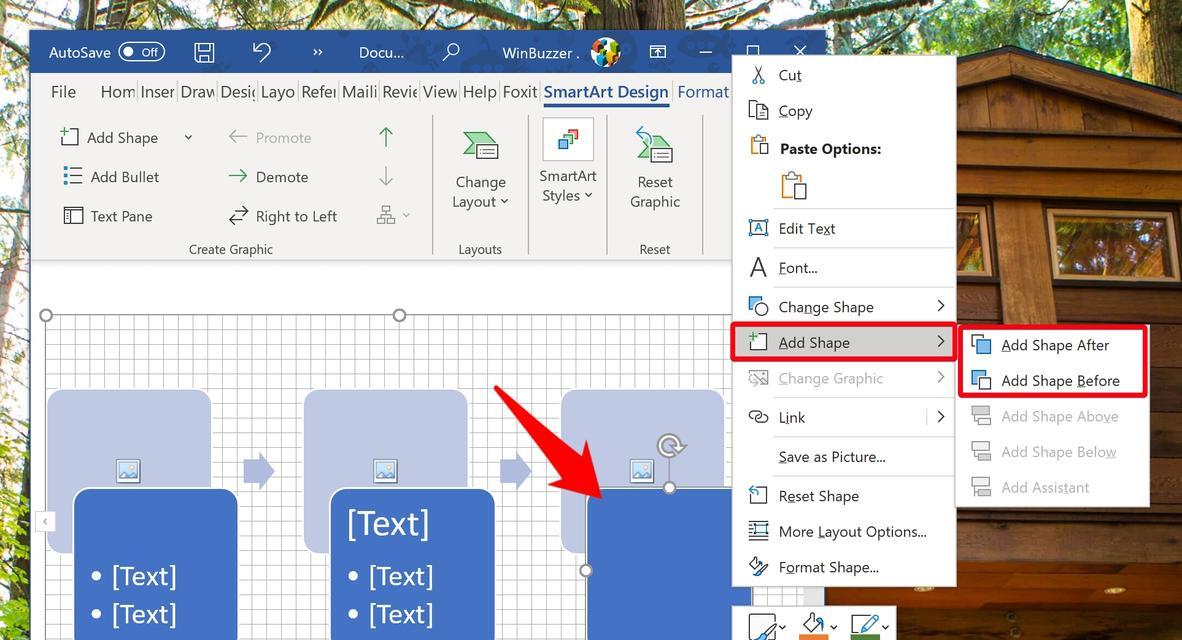1182x640 pixels.
Task: Open the Foxit ribbon tab
Action: (520, 92)
